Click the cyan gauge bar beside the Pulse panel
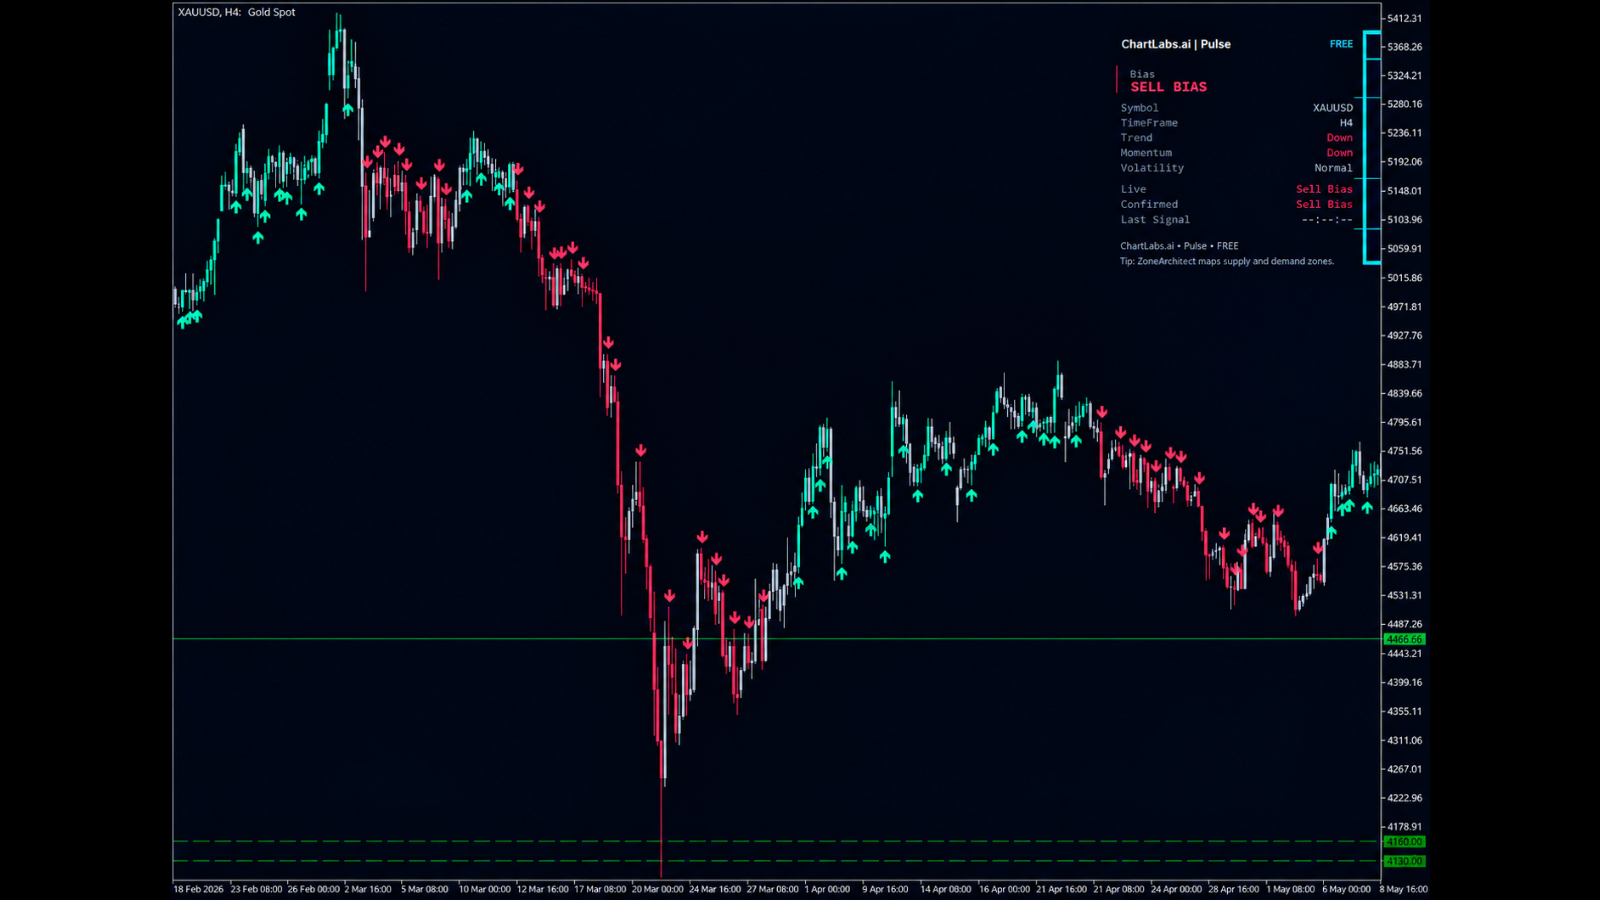1600x900 pixels. 1372,147
